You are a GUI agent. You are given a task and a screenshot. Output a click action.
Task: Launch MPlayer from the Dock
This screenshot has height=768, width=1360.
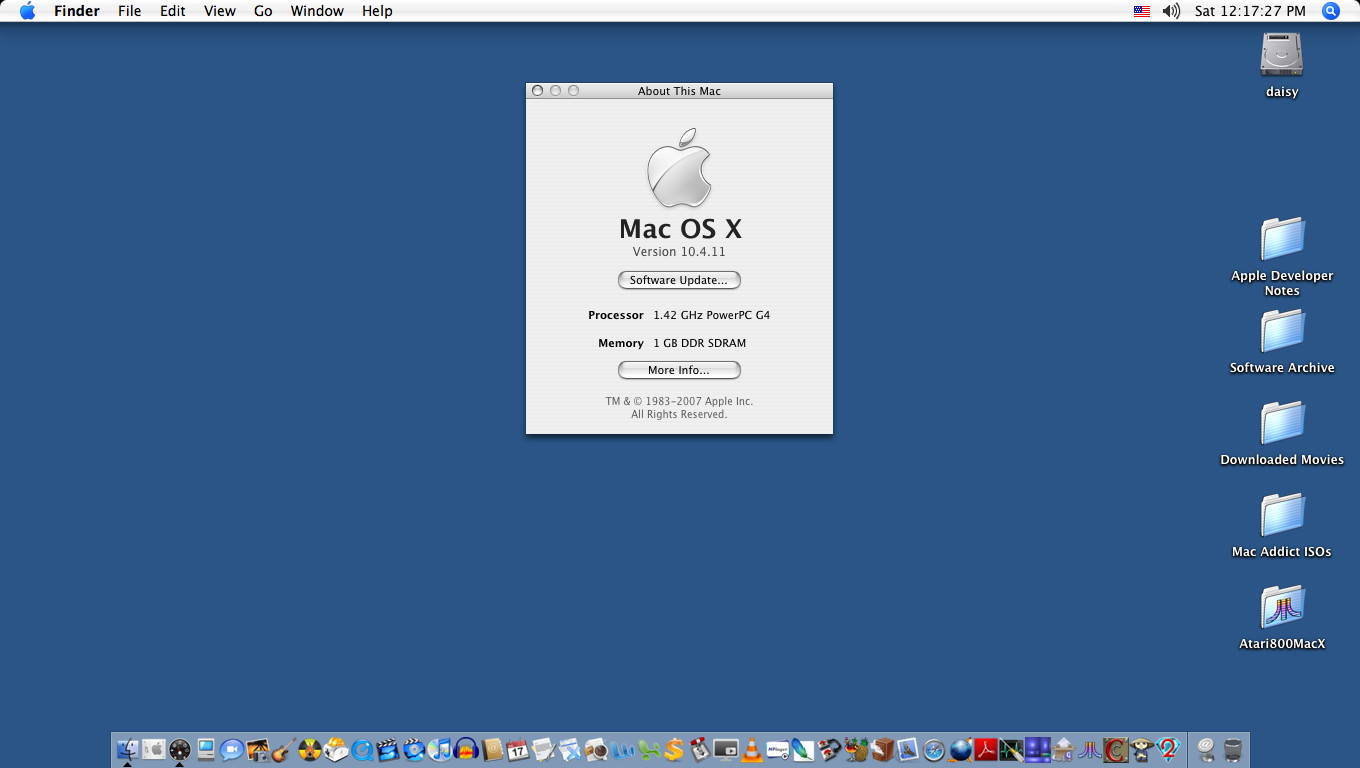[x=777, y=749]
